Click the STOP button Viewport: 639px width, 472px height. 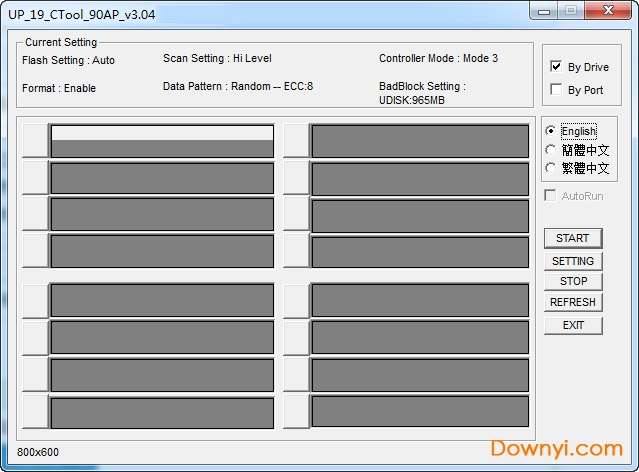tap(573, 282)
